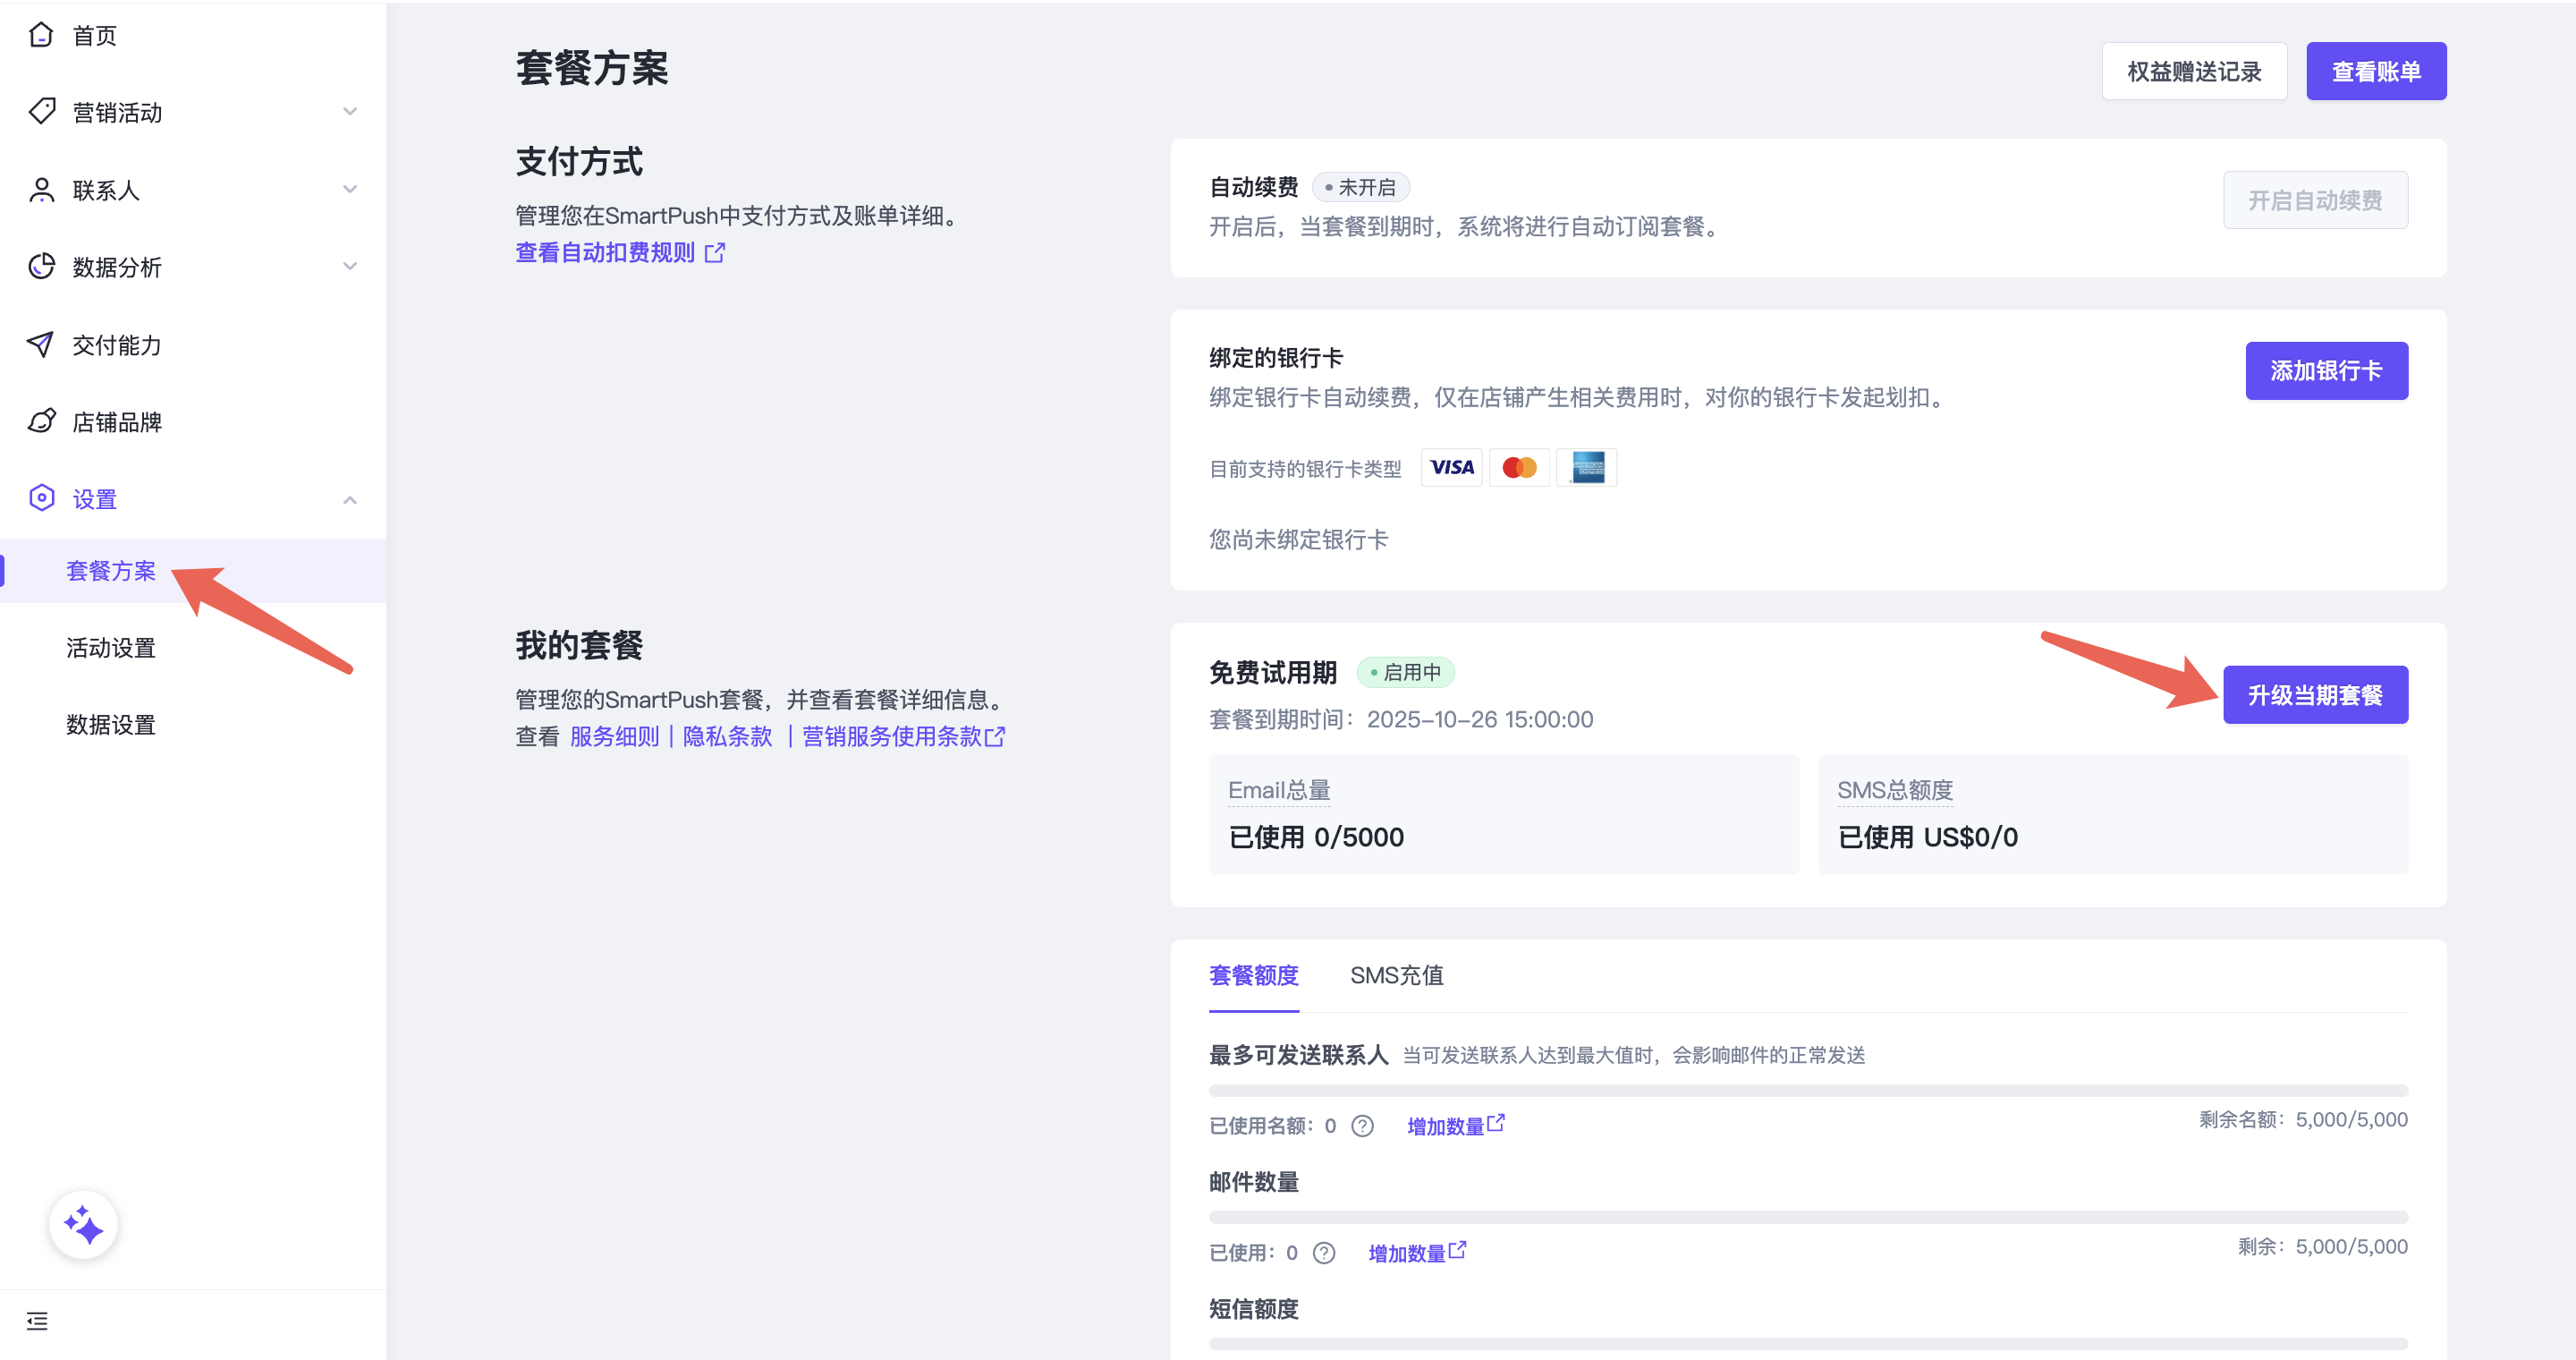This screenshot has height=1360, width=2576.
Task: Click the 营销活动 tag icon in sidebar
Action: click(41, 111)
